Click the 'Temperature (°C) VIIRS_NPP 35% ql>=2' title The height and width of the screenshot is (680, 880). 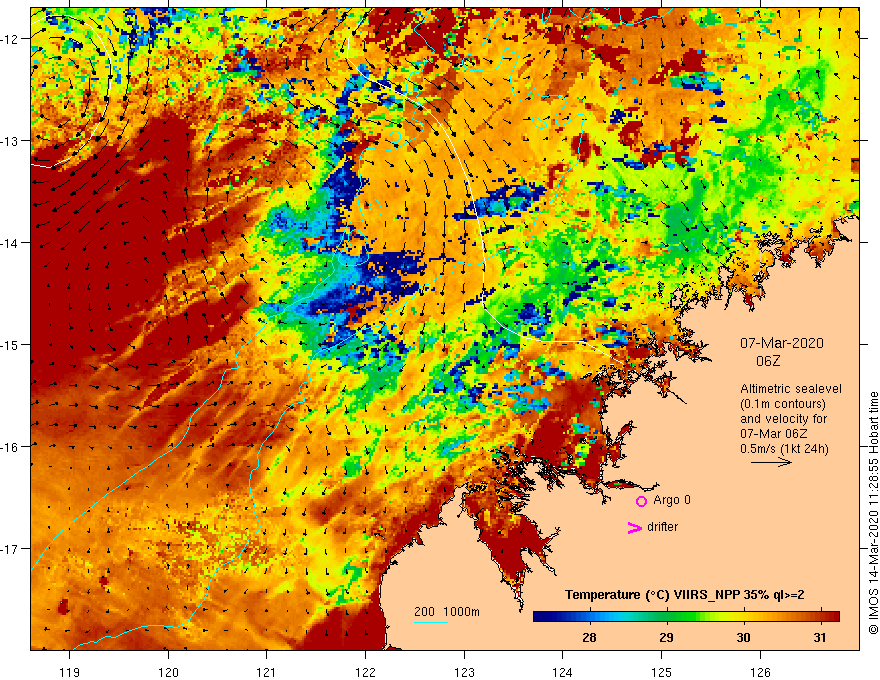(685, 594)
